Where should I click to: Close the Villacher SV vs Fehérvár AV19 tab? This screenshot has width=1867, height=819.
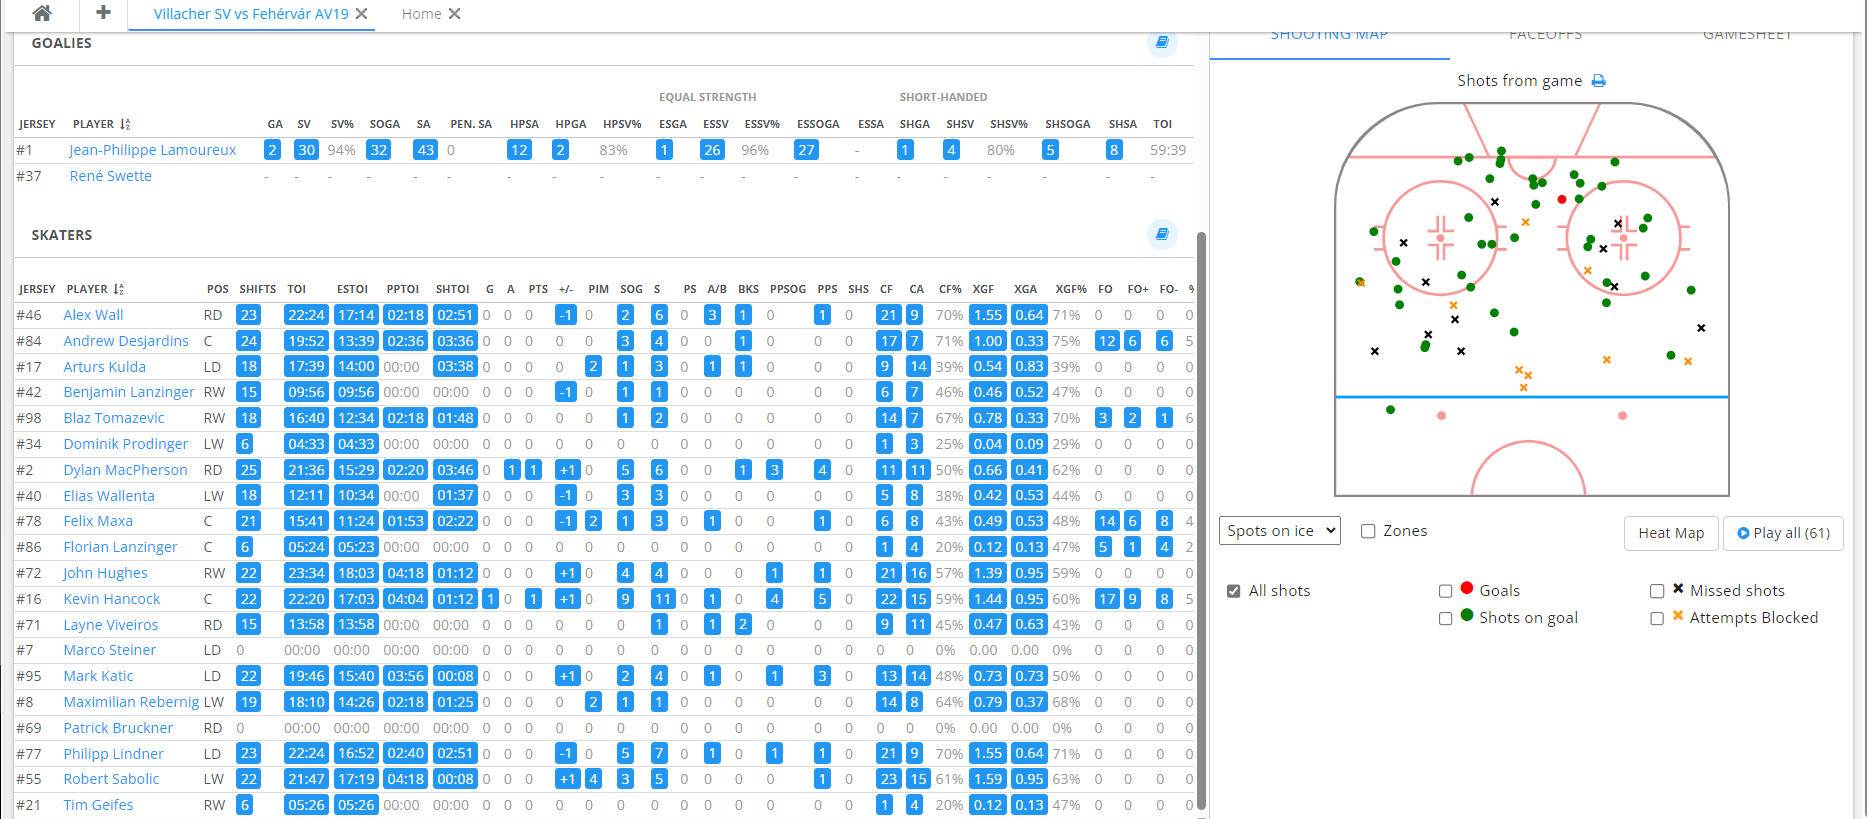[x=362, y=14]
